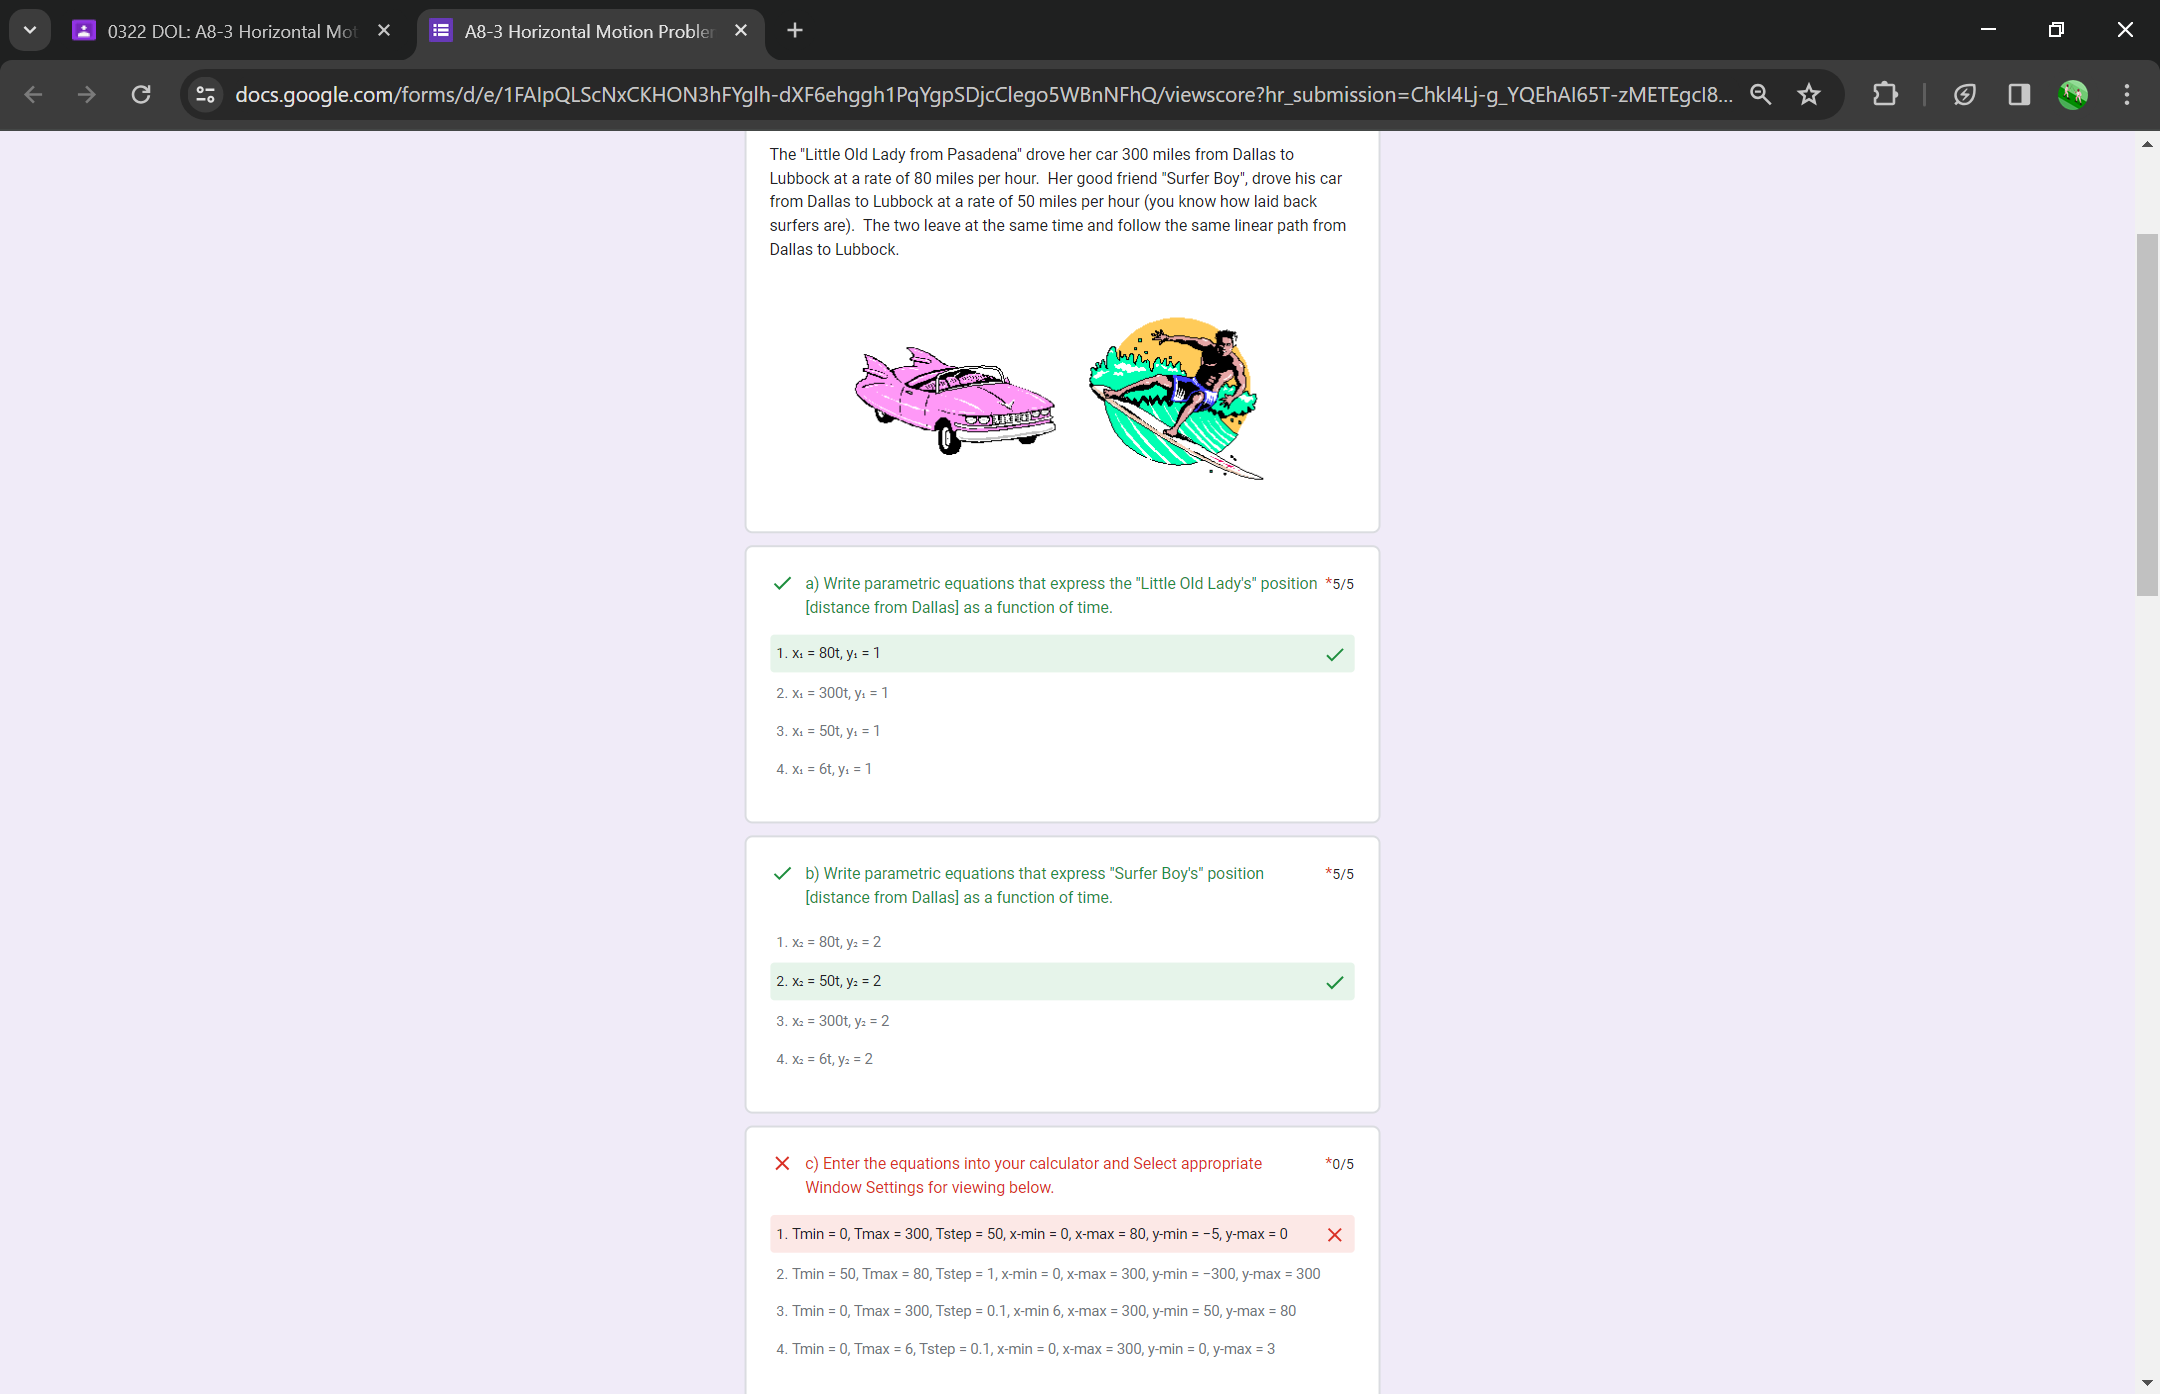
Task: Click the zoom magnifier icon in address bar
Action: coord(1760,94)
